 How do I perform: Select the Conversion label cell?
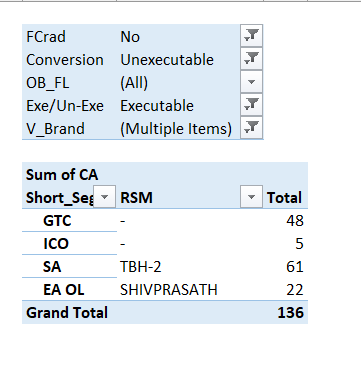[70, 59]
